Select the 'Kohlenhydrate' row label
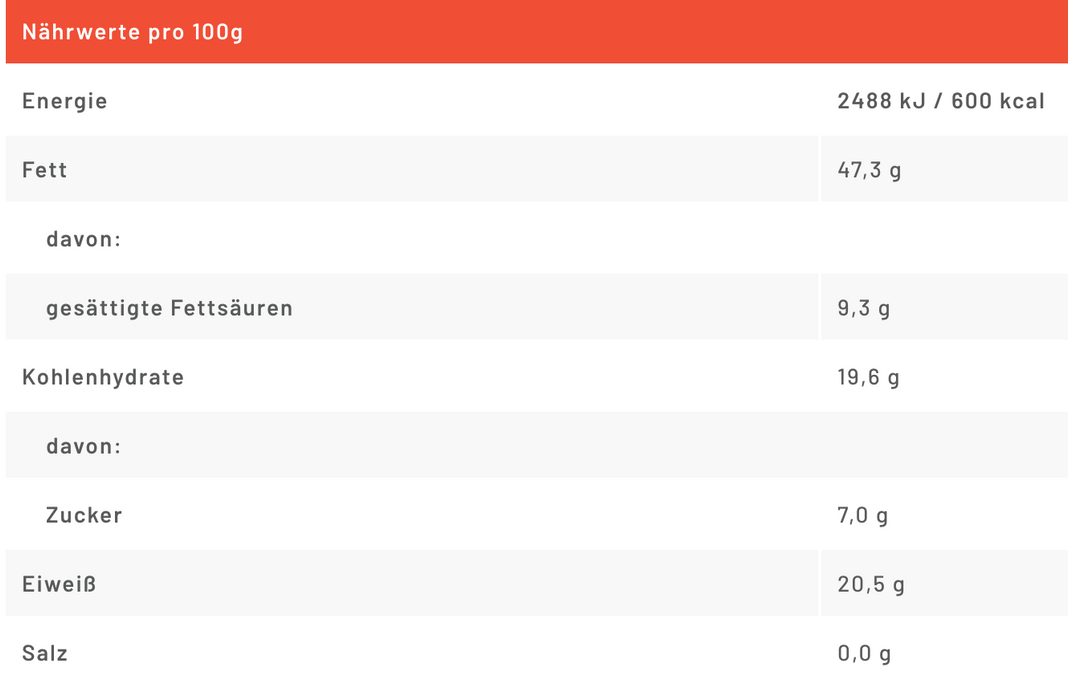Screen dimensions: 1068x700 tap(103, 377)
